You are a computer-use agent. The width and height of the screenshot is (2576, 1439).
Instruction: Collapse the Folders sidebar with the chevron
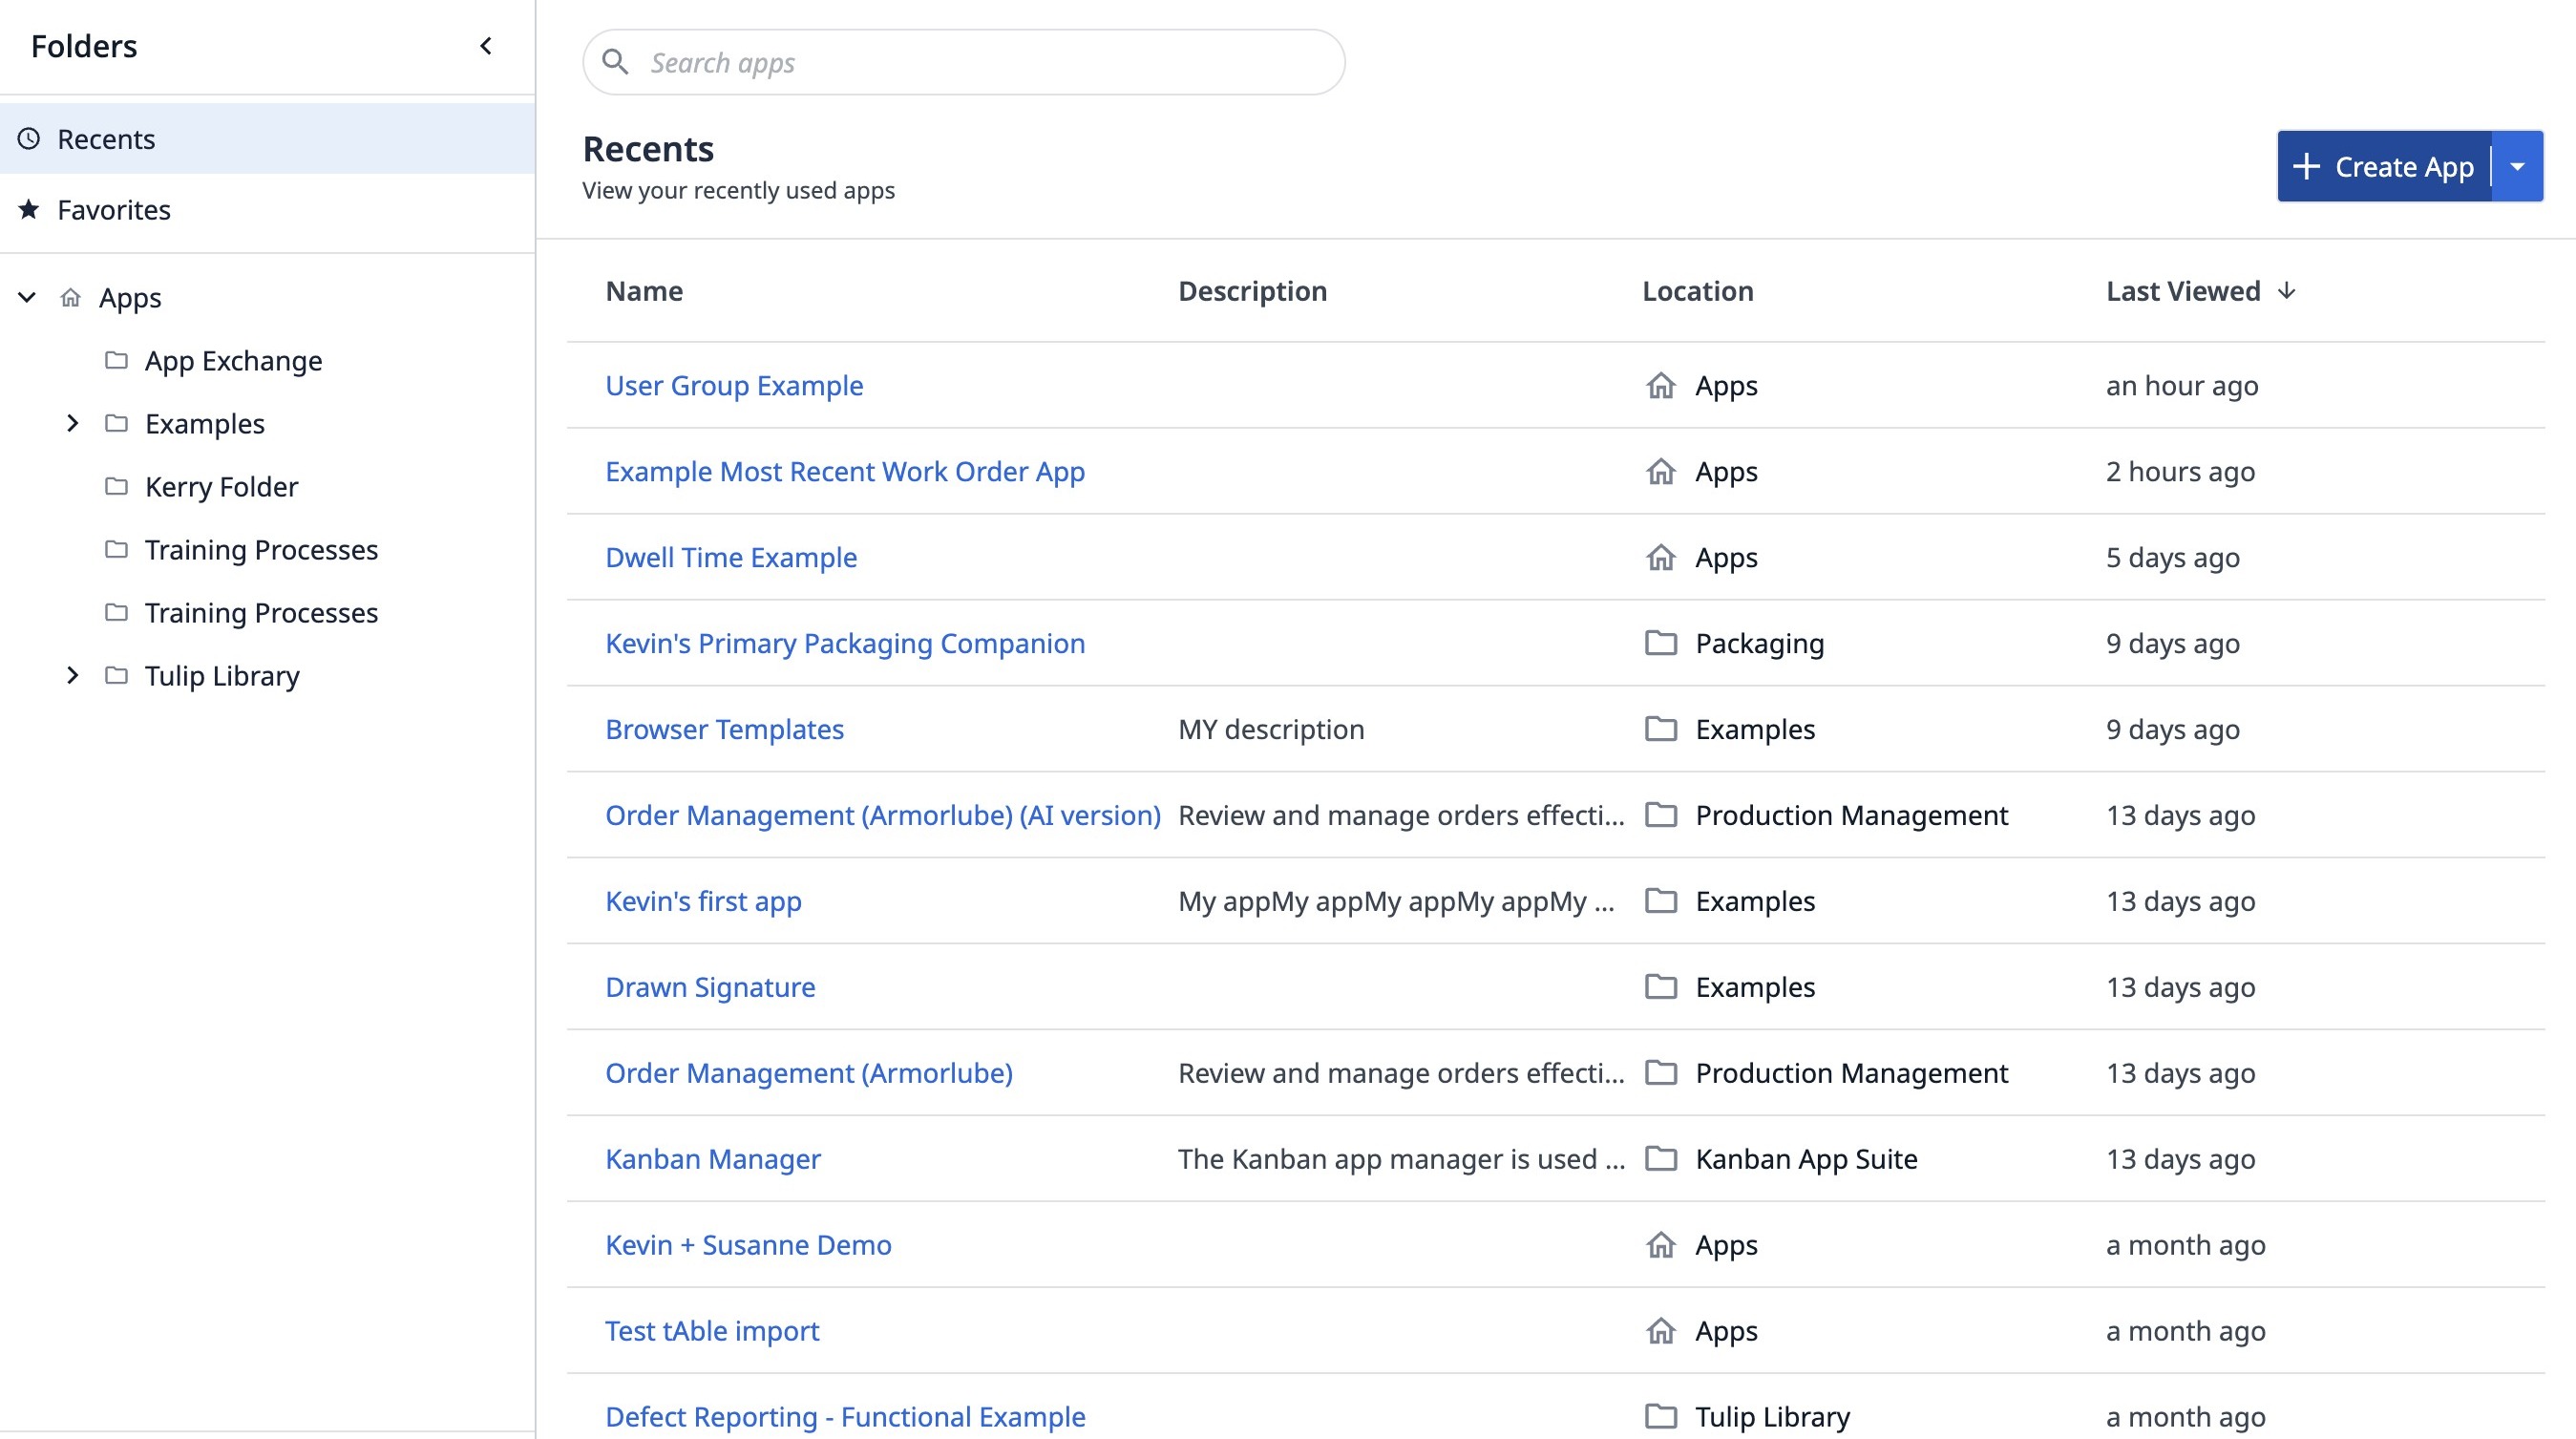(486, 46)
